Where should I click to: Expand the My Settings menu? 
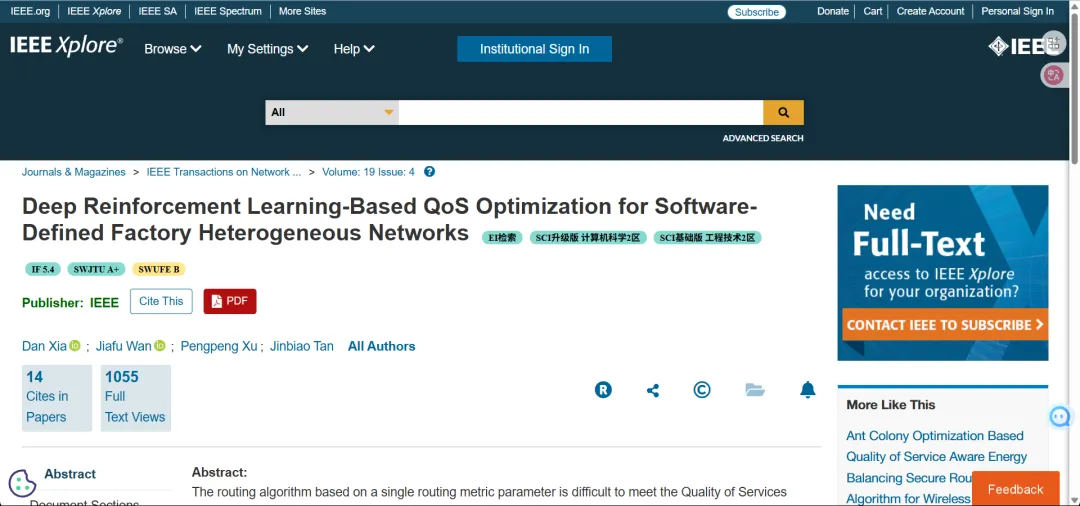pos(267,49)
